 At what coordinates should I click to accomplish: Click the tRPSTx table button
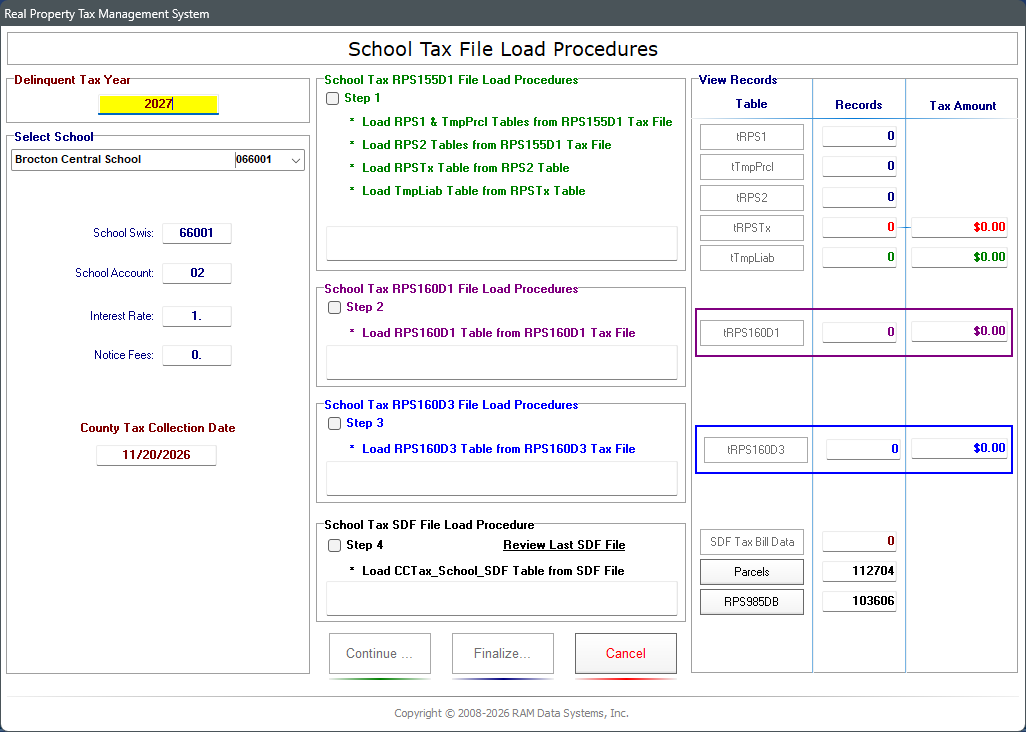[752, 228]
